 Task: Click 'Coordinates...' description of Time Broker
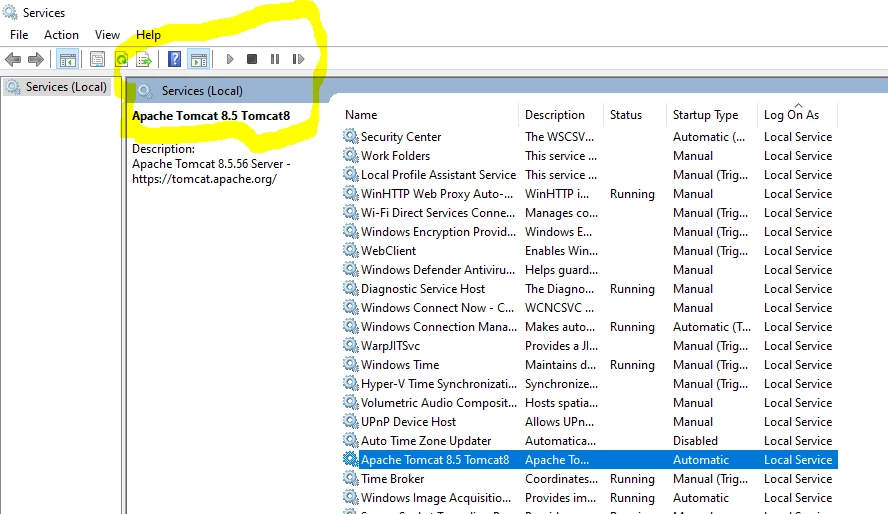(x=561, y=479)
